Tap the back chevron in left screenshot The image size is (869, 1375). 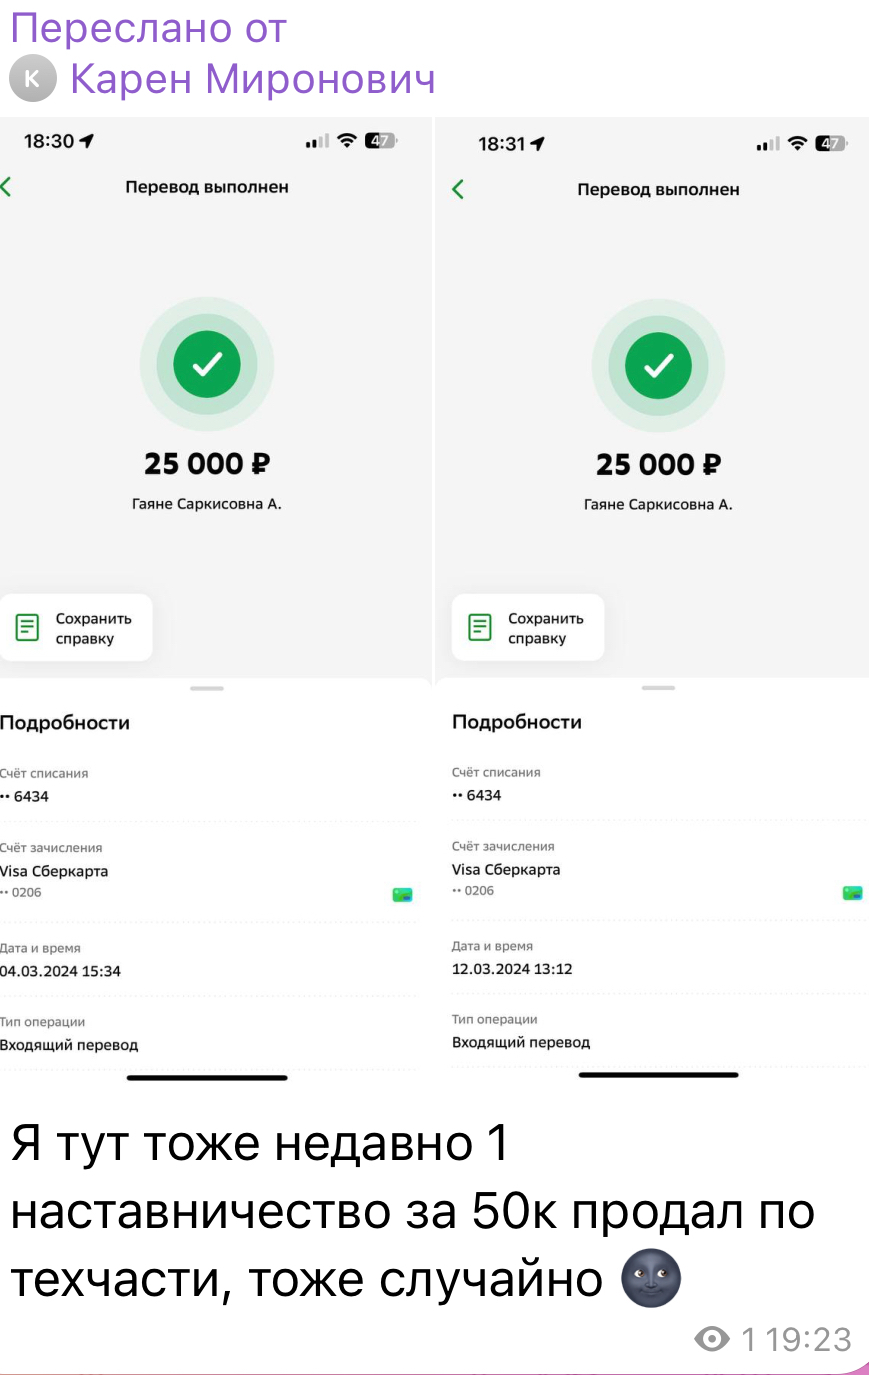pyautogui.click(x=7, y=186)
